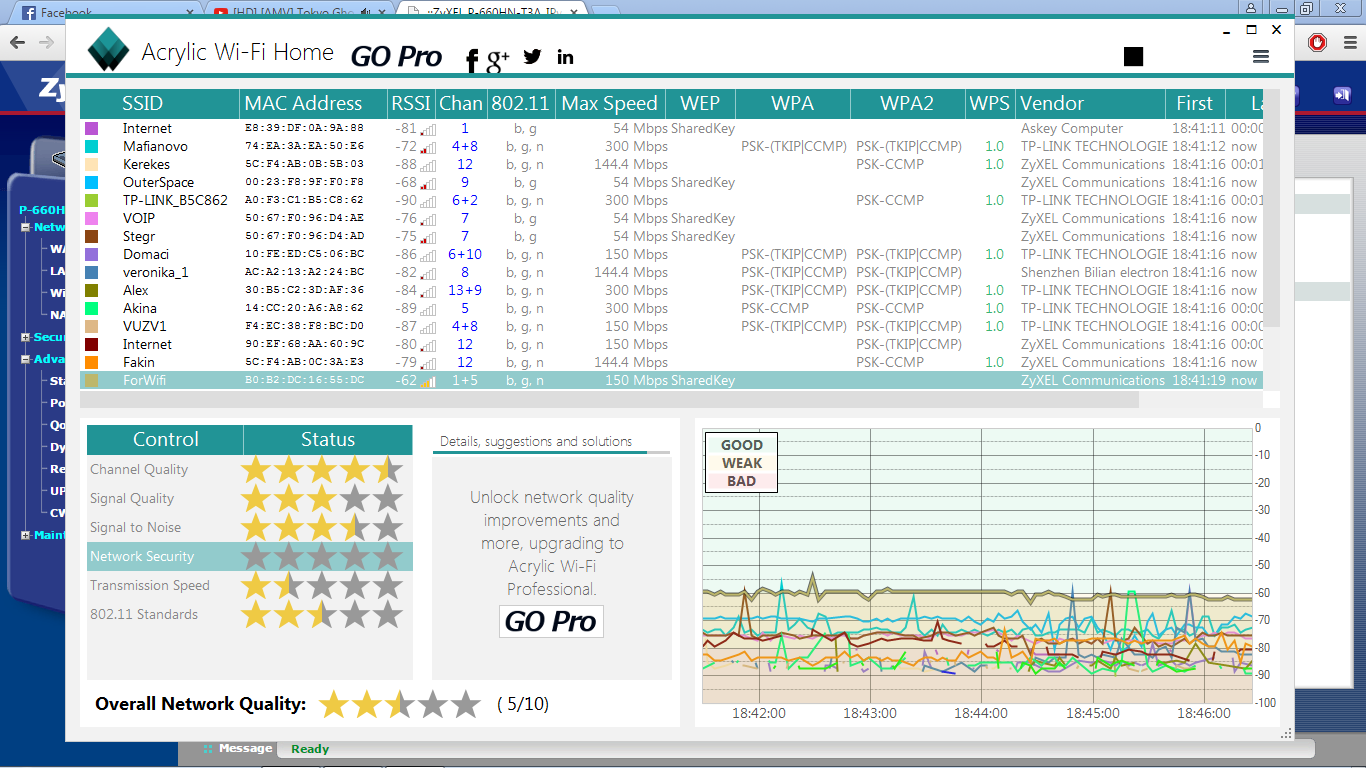Click the Facebook icon in the header
The image size is (1366, 768).
[472, 61]
